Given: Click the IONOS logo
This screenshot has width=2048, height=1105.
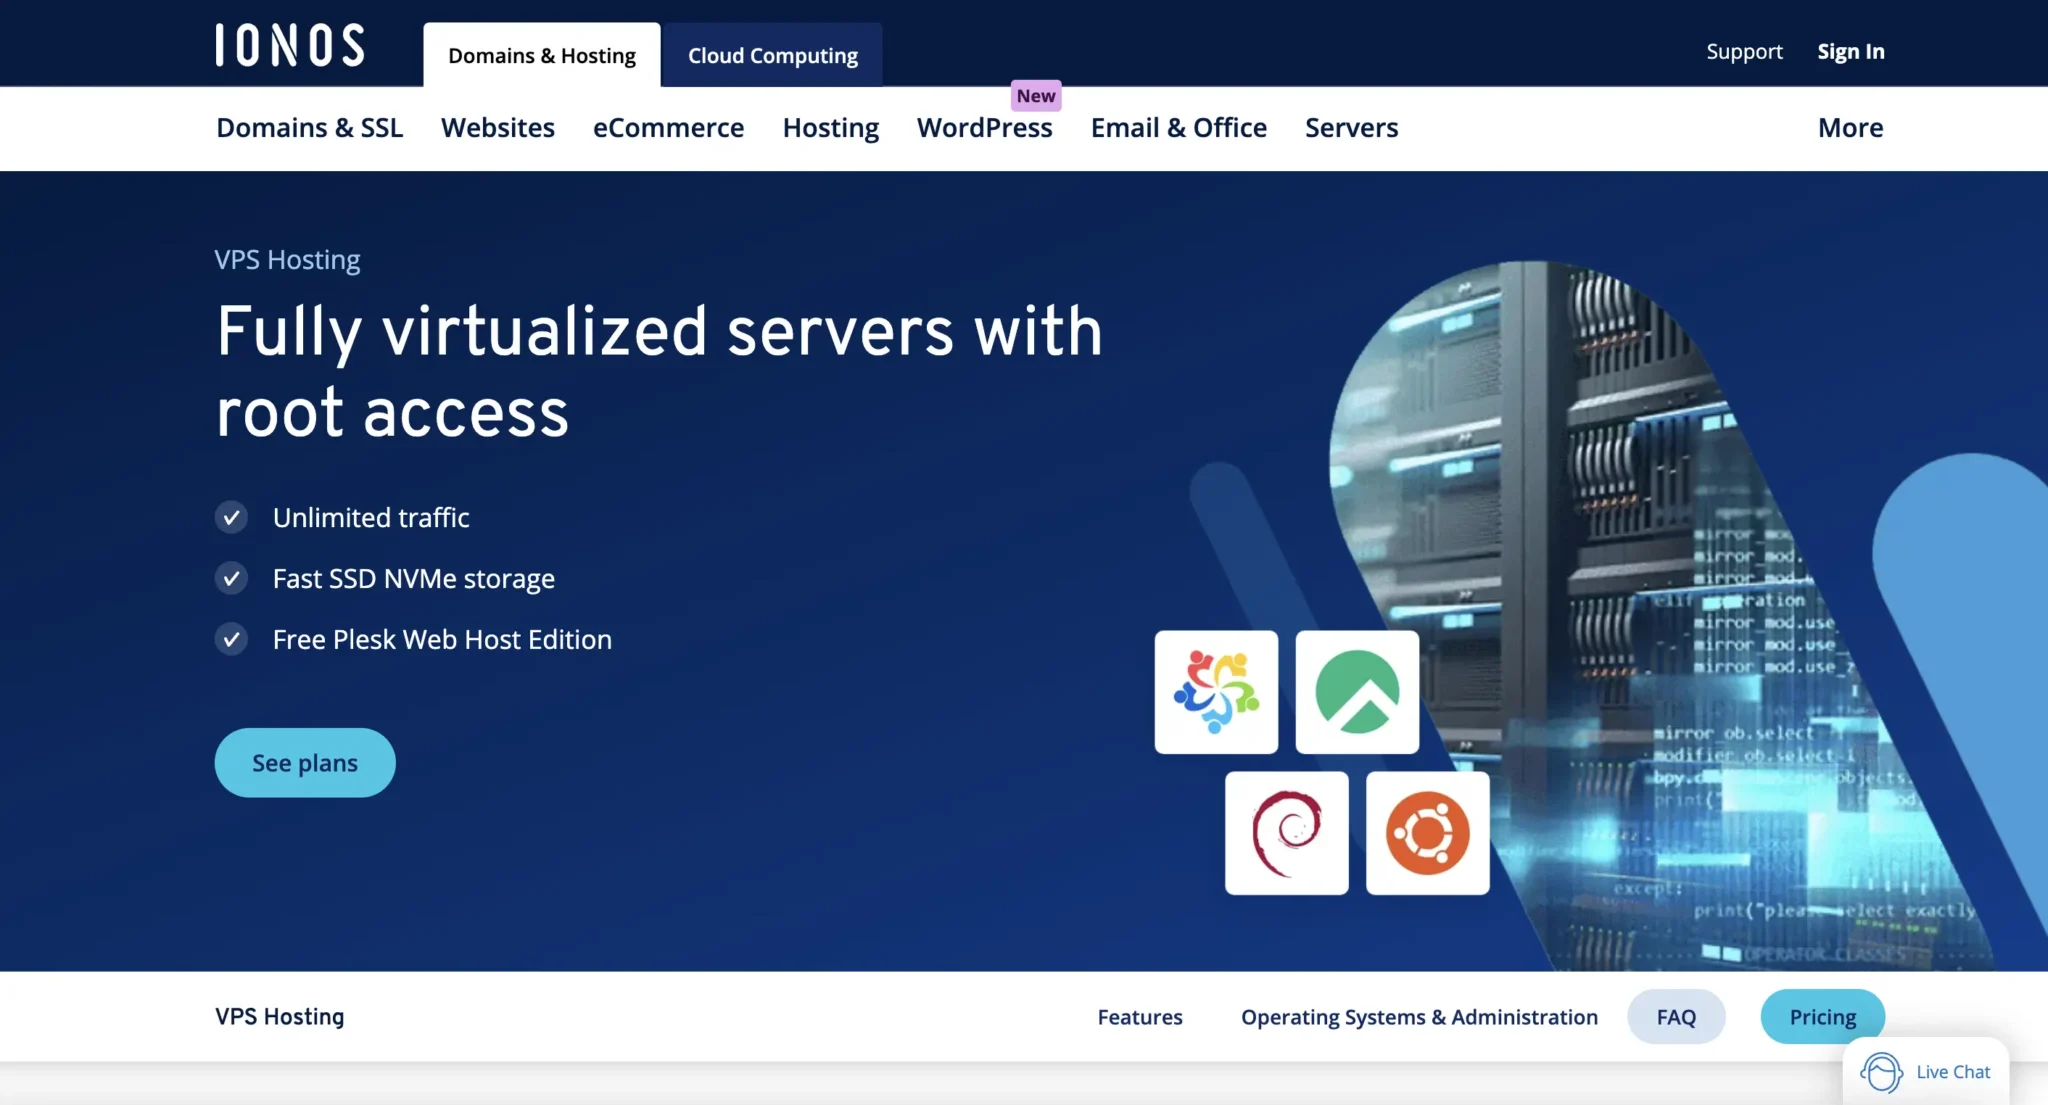Looking at the screenshot, I should [x=290, y=46].
